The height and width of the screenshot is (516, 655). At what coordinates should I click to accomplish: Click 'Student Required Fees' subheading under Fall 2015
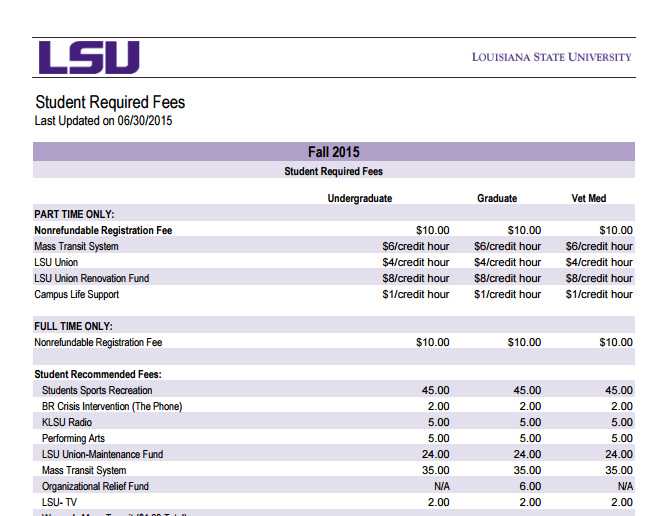click(x=333, y=171)
